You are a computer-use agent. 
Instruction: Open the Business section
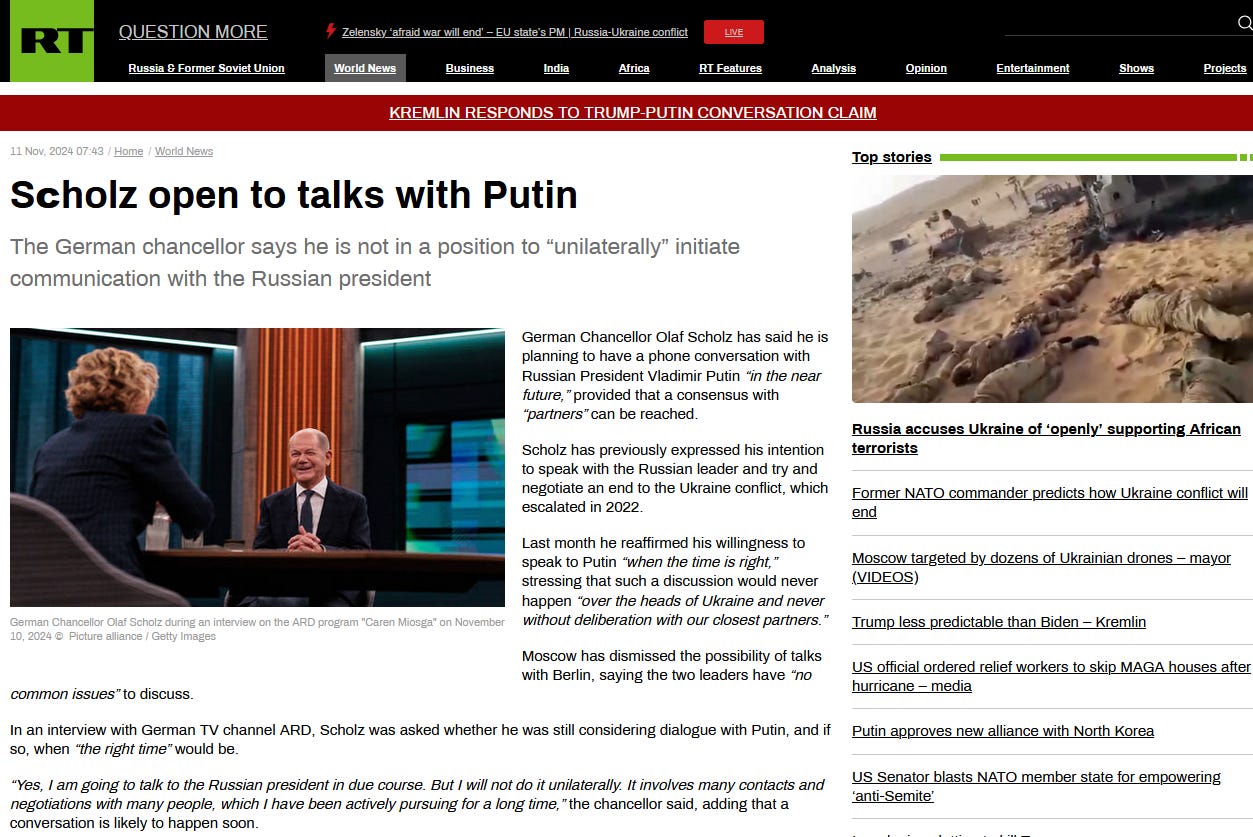click(470, 68)
